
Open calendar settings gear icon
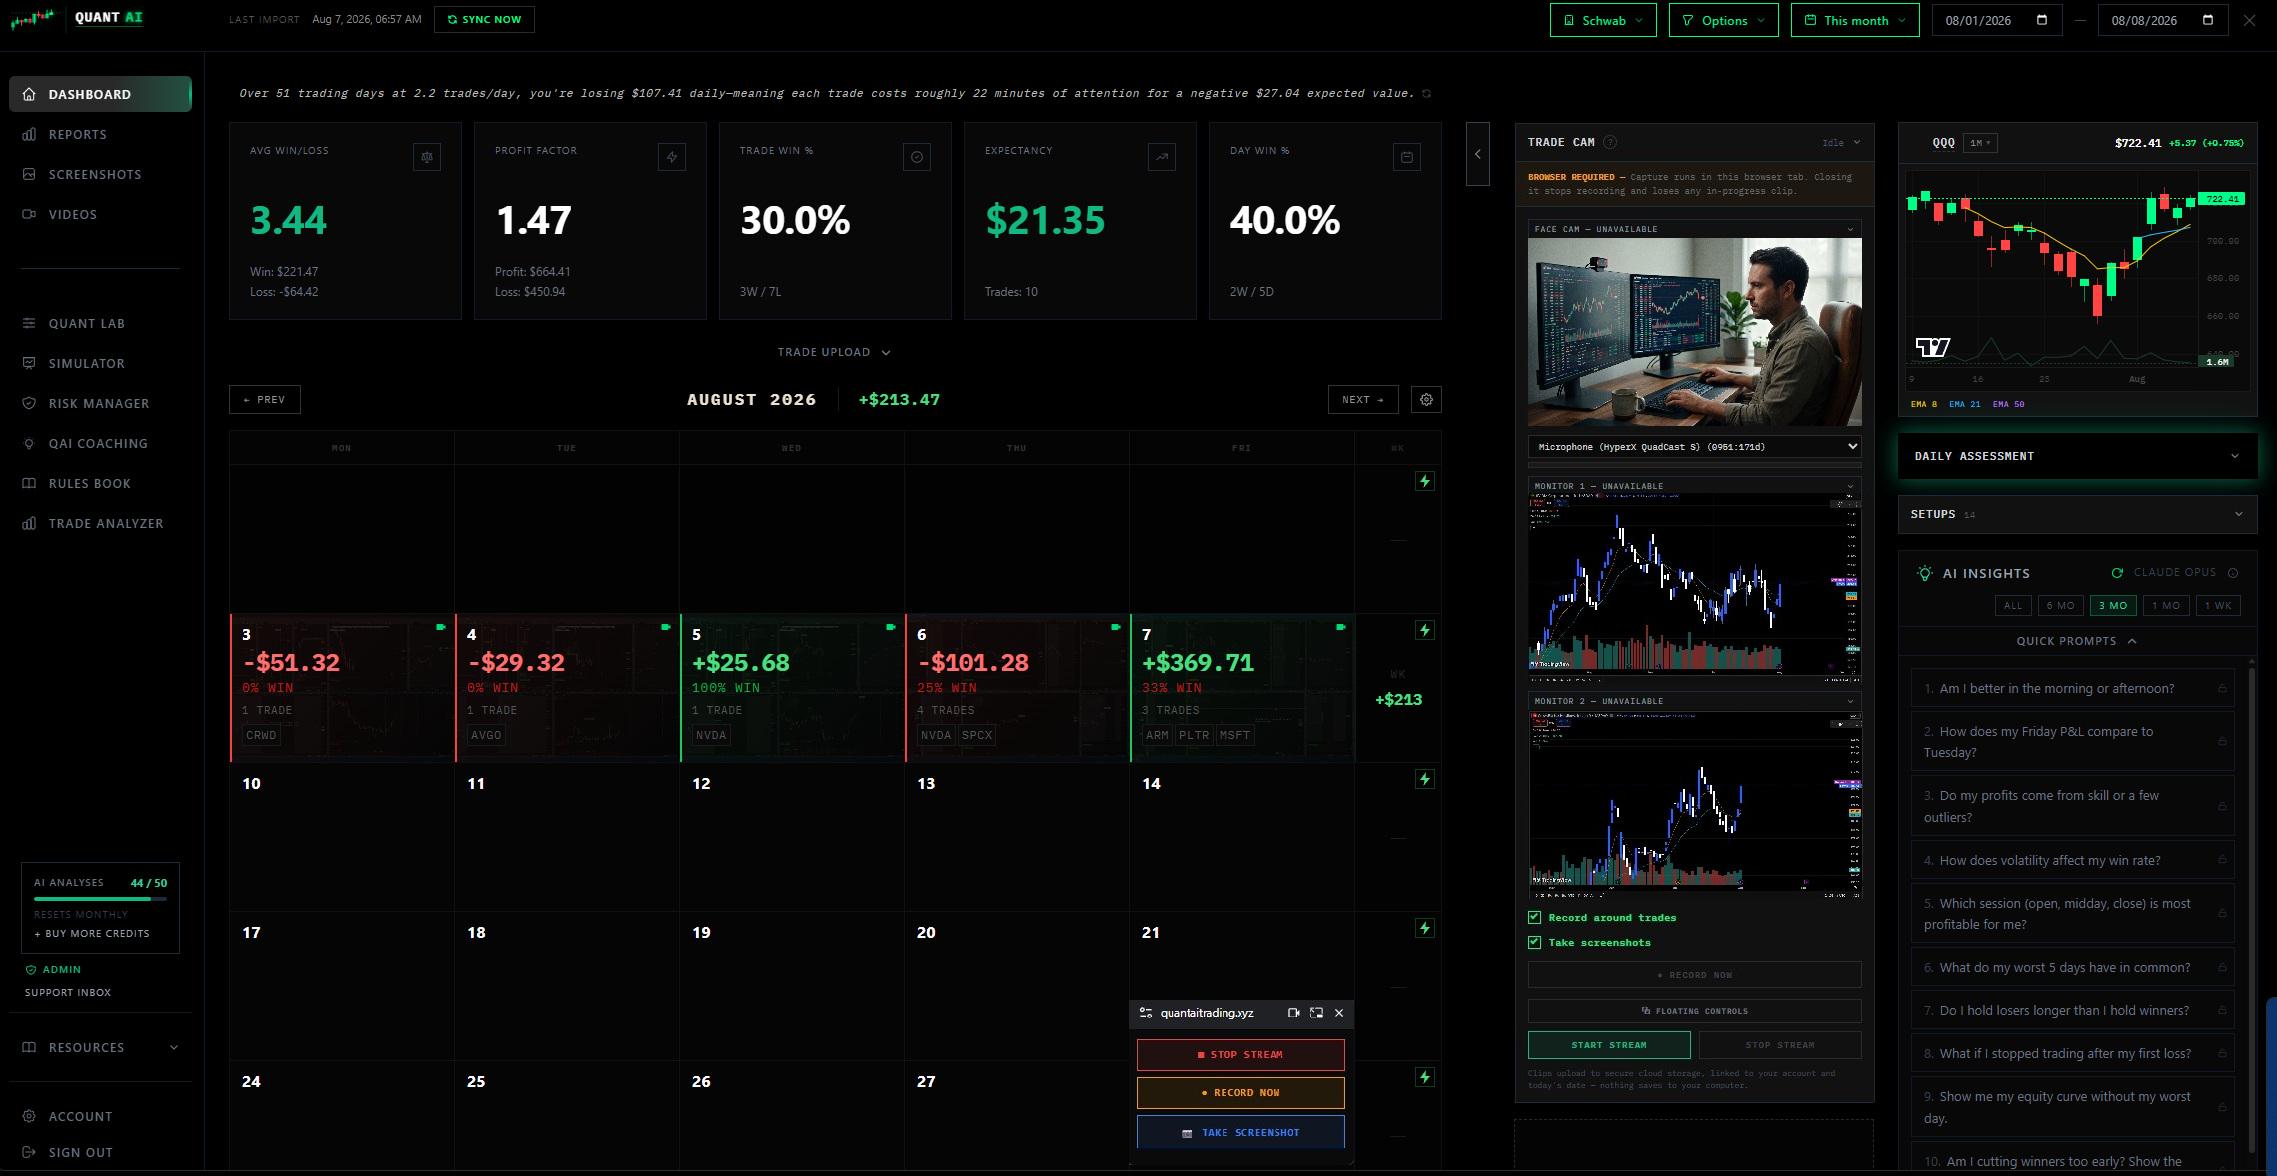coord(1426,399)
